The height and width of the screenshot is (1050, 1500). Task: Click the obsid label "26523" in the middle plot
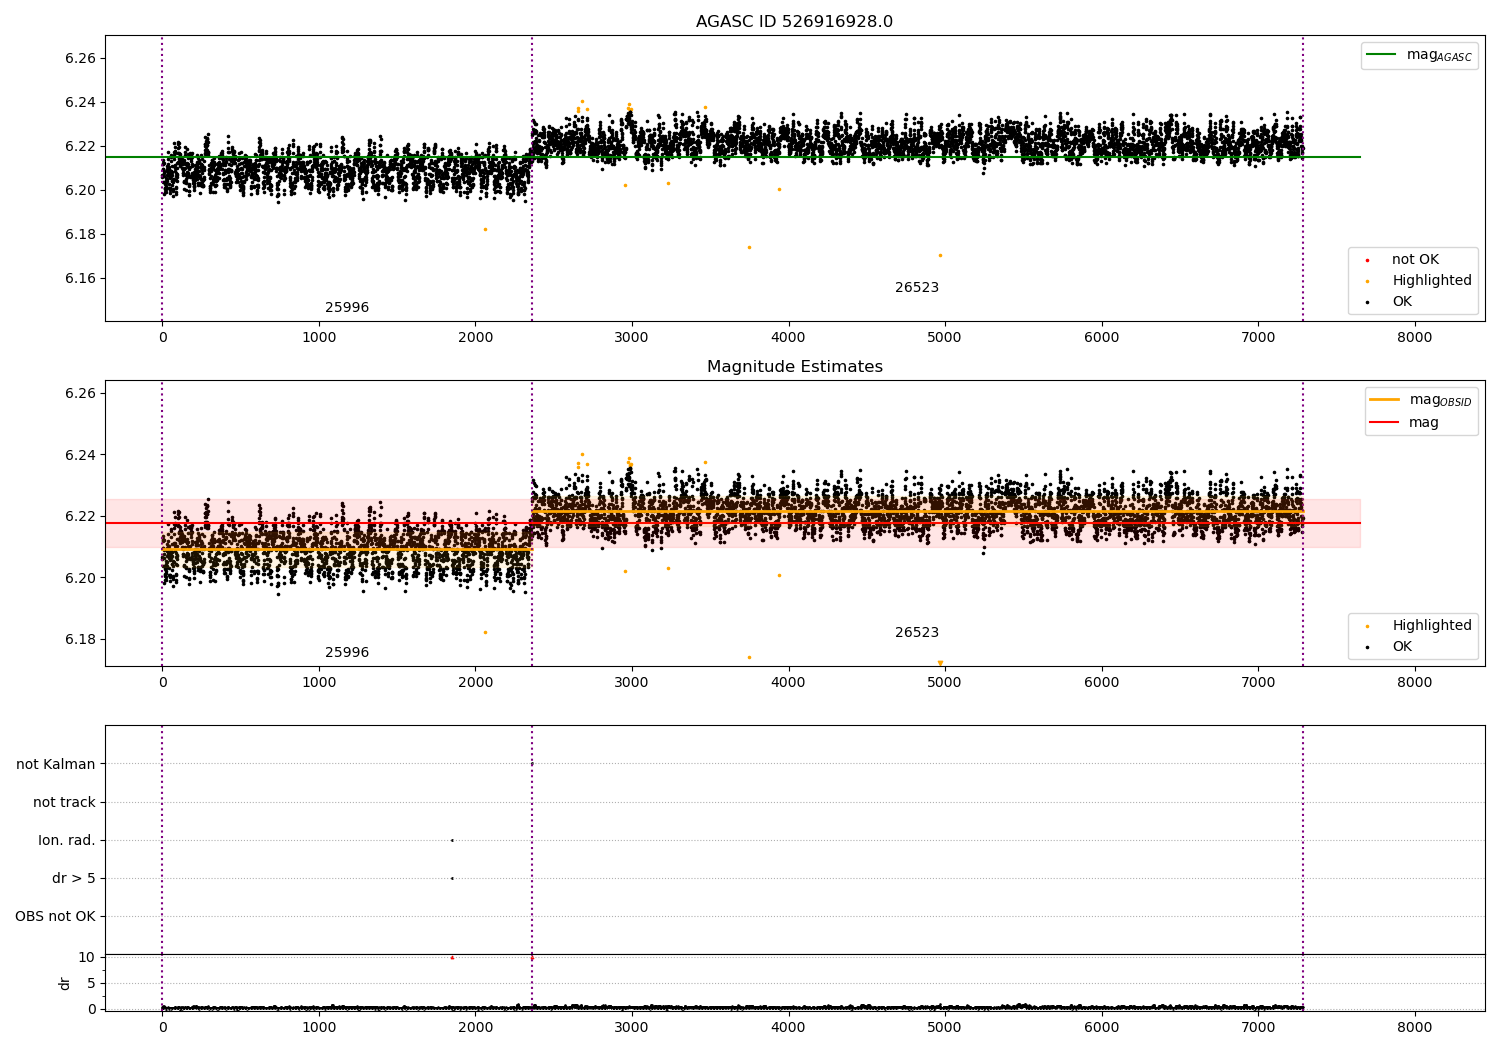(917, 633)
